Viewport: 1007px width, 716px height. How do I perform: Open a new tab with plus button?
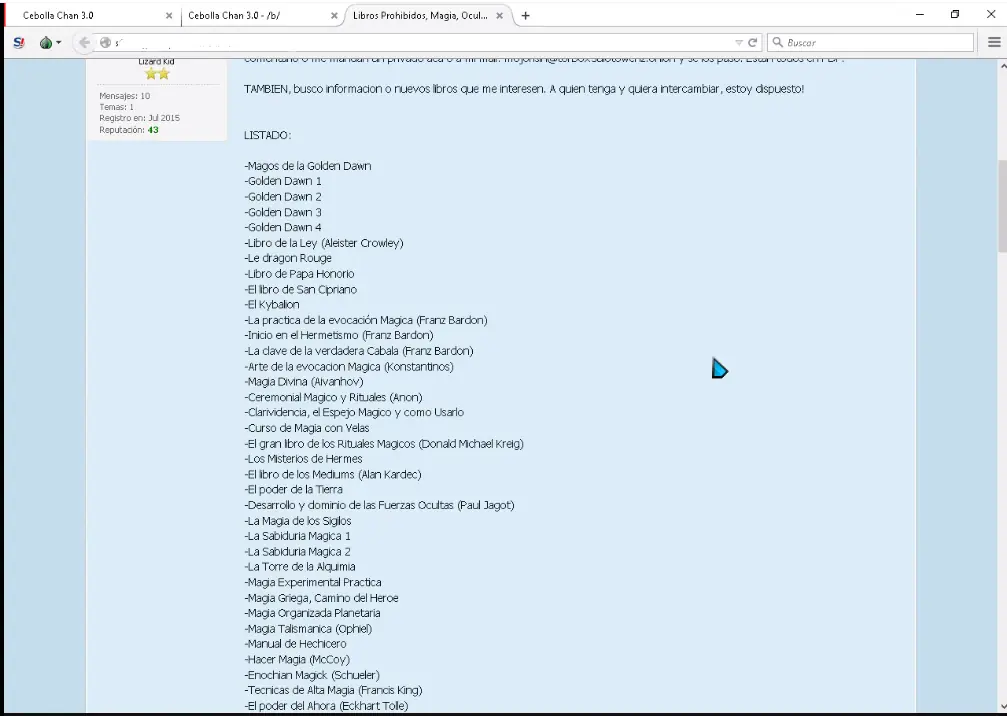525,15
